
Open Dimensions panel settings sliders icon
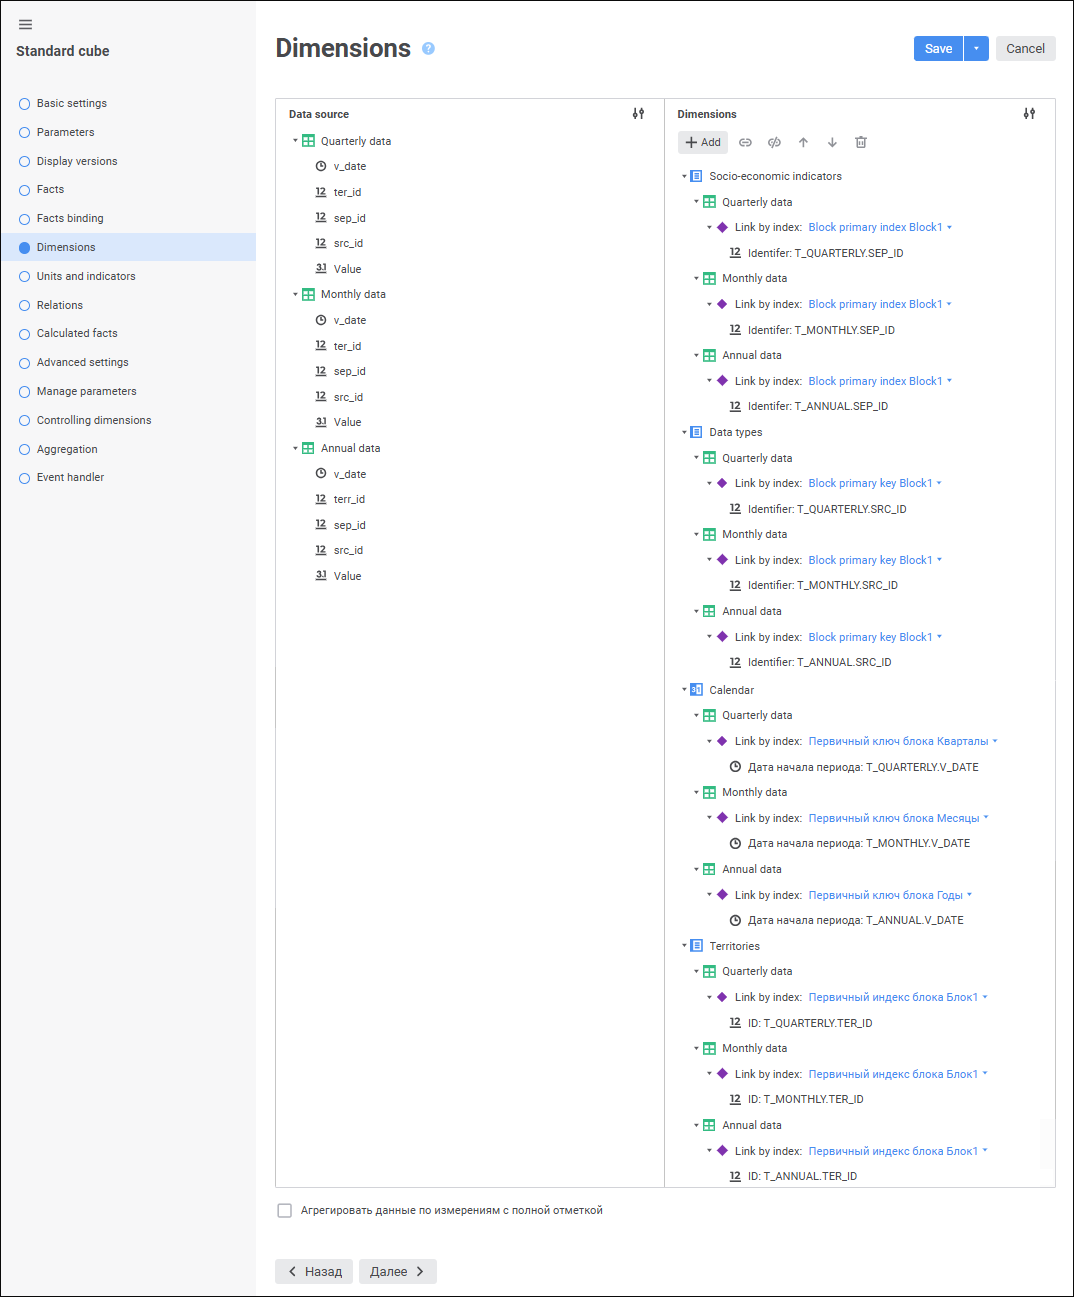(x=1029, y=114)
